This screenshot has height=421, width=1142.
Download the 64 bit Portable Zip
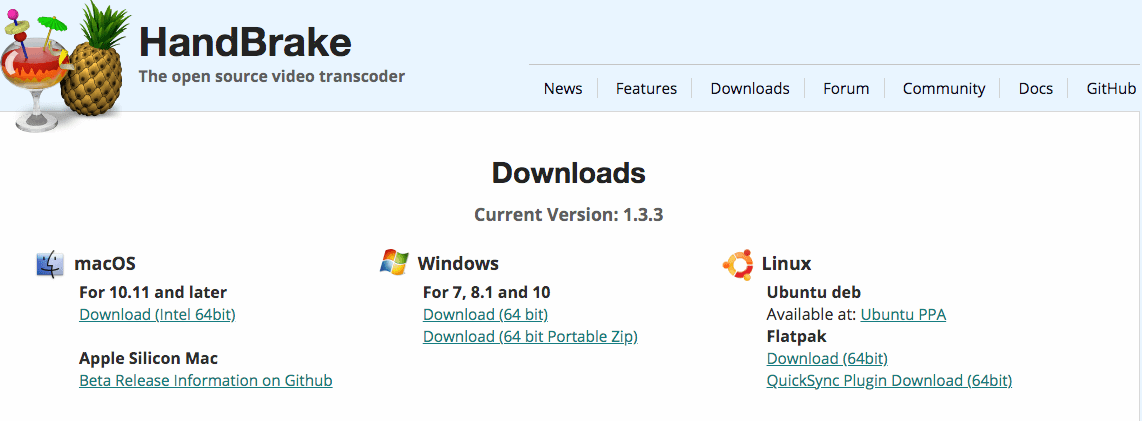530,337
